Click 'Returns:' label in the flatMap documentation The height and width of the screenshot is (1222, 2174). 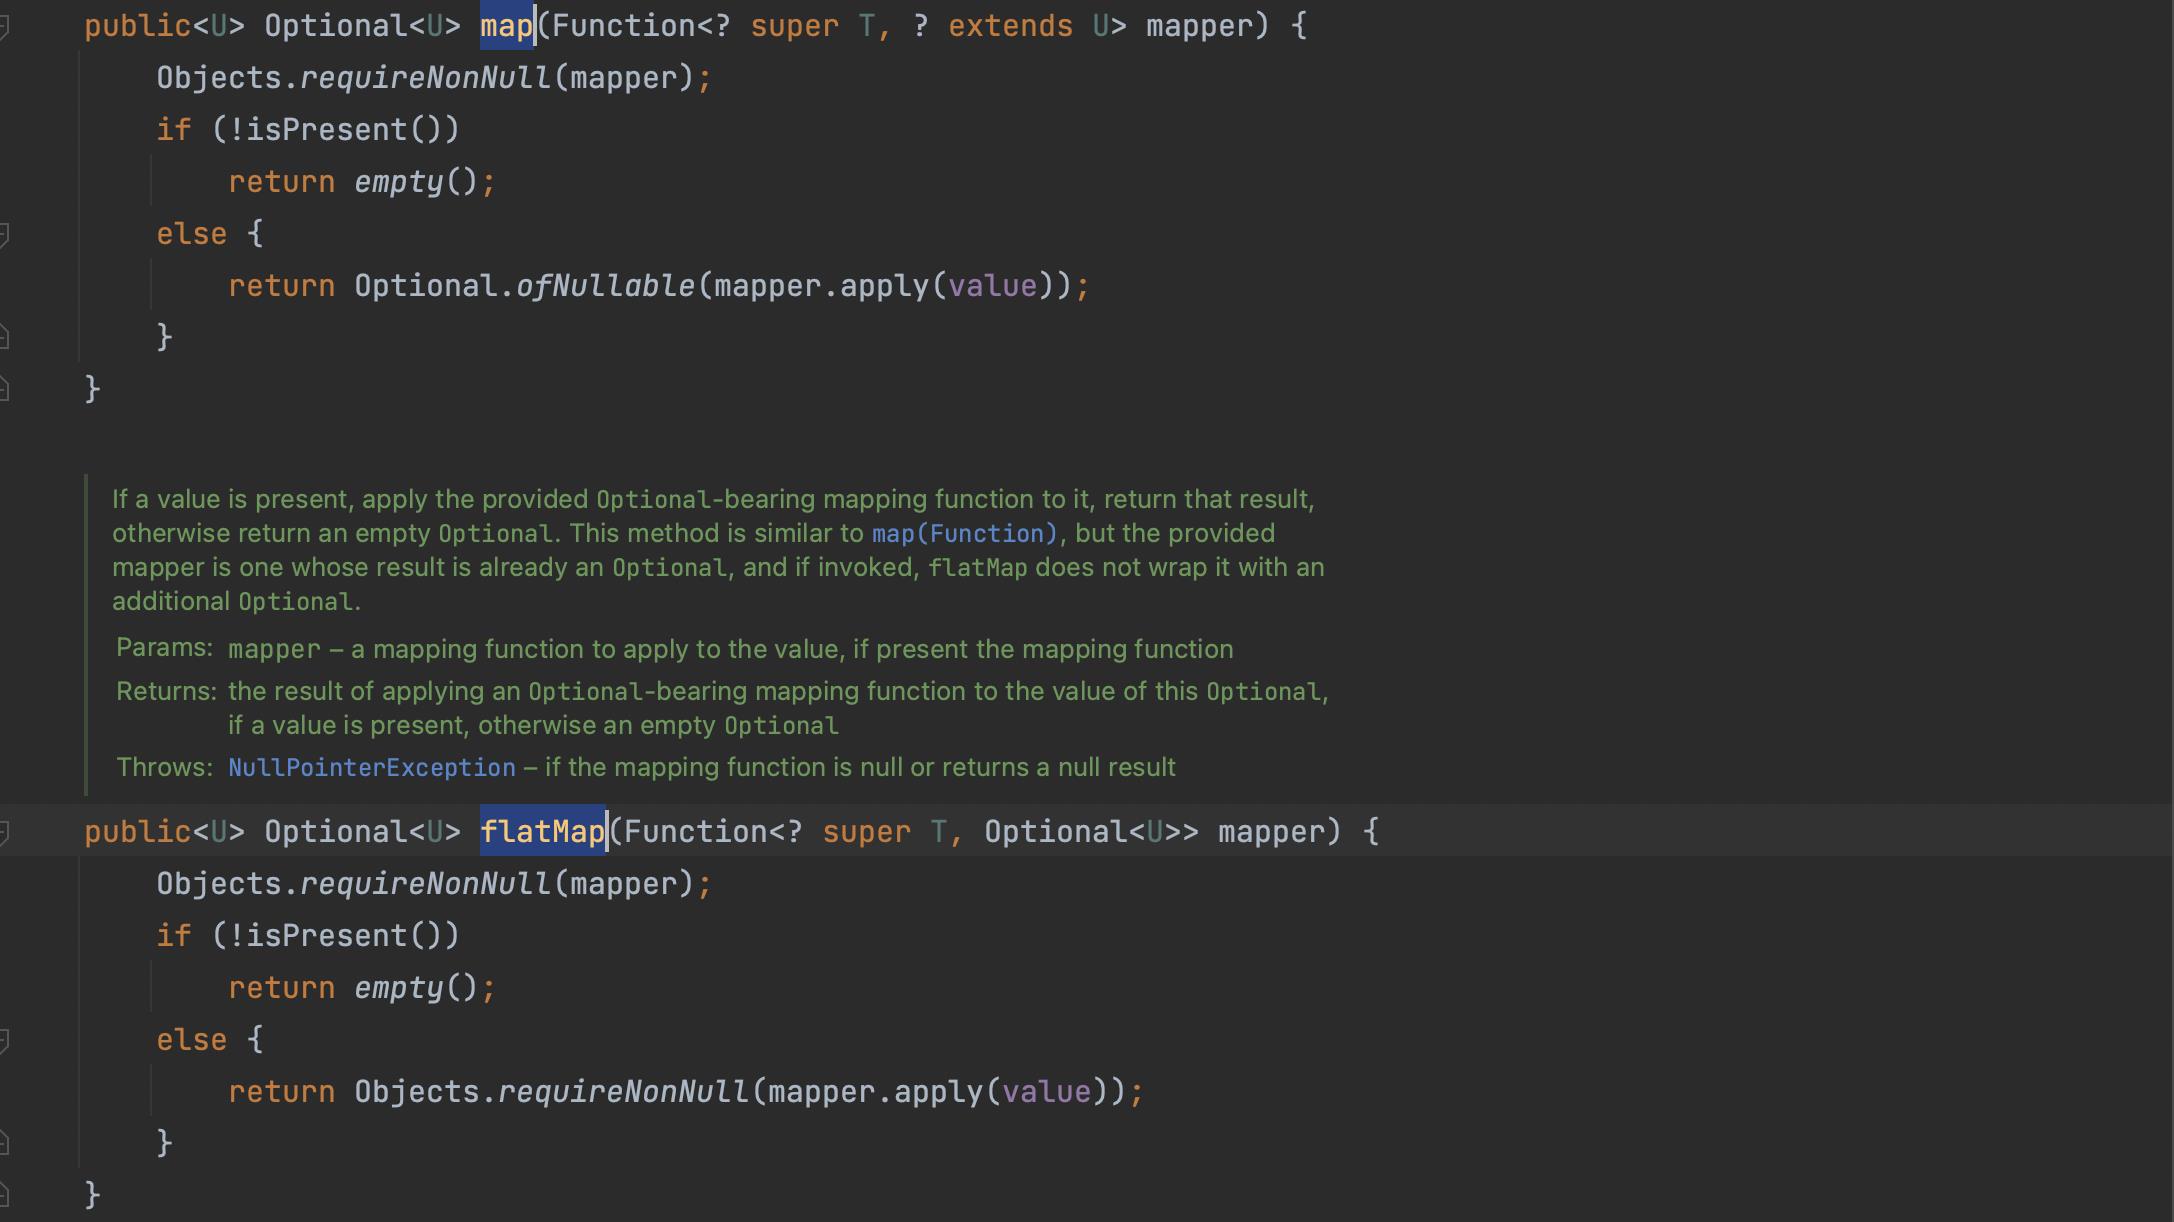point(166,691)
